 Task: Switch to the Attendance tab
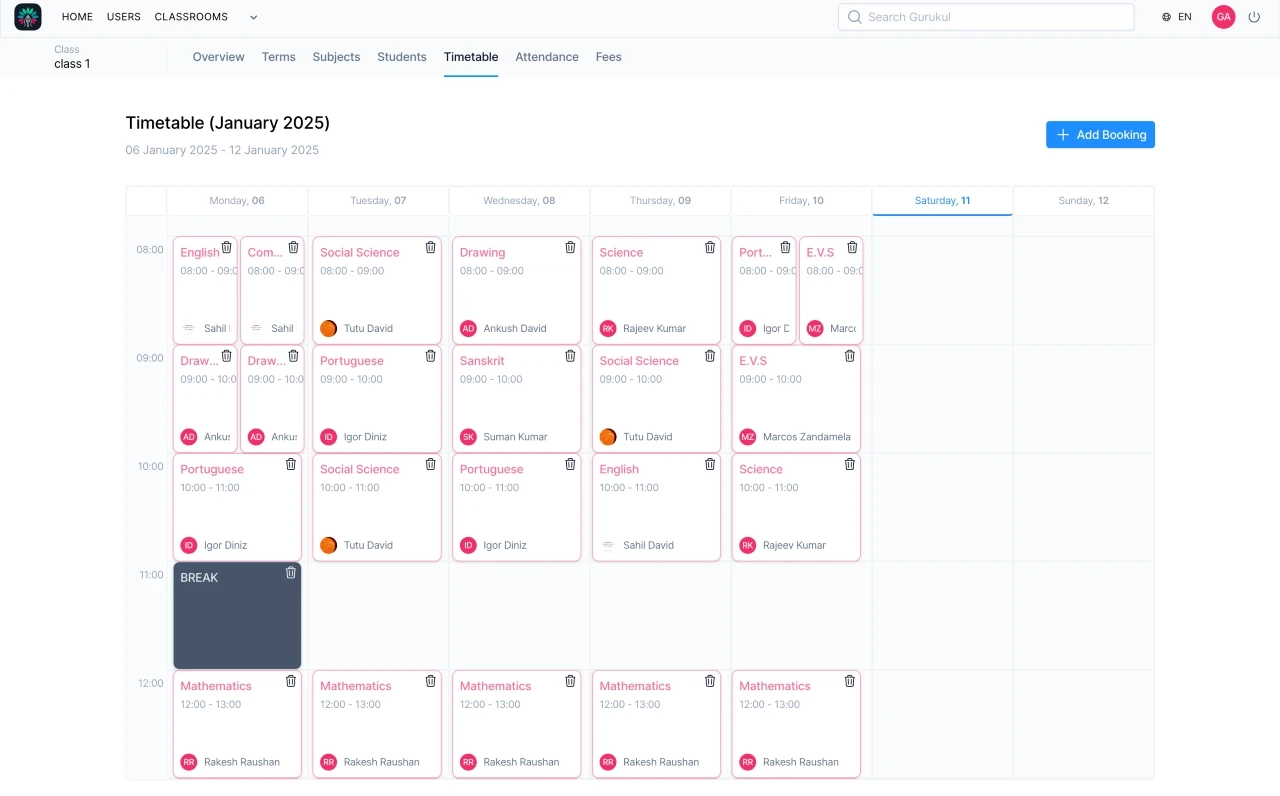tap(547, 57)
